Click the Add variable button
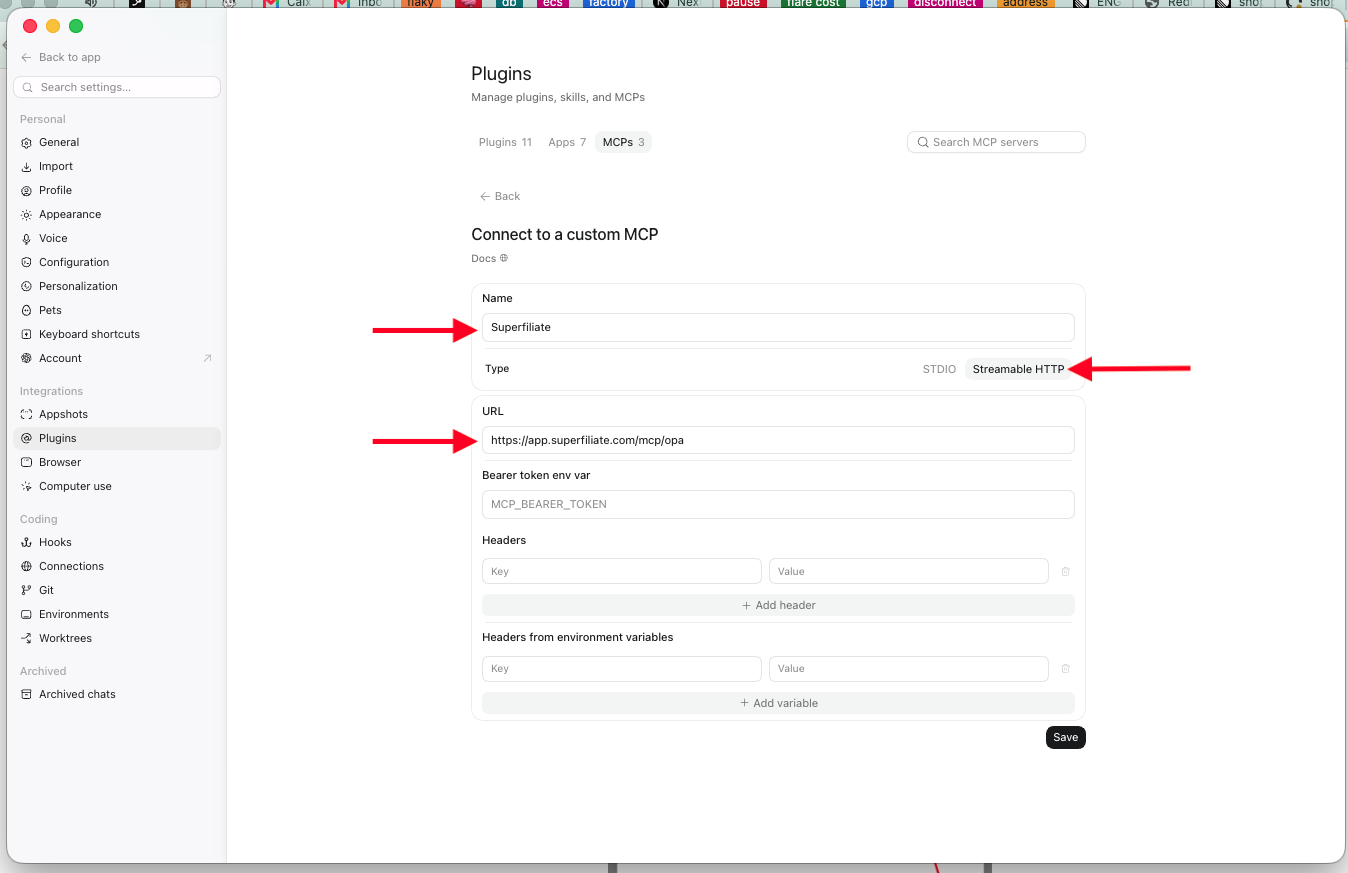Screen dimensions: 1348x873 tap(778, 703)
